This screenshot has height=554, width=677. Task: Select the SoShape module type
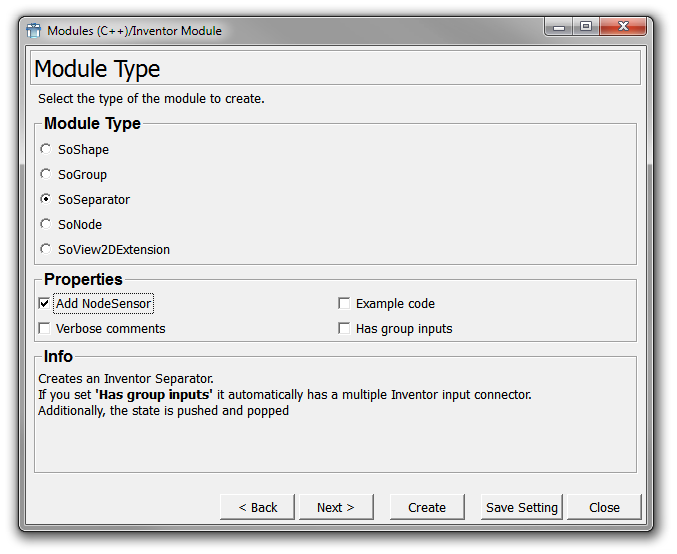click(x=45, y=149)
